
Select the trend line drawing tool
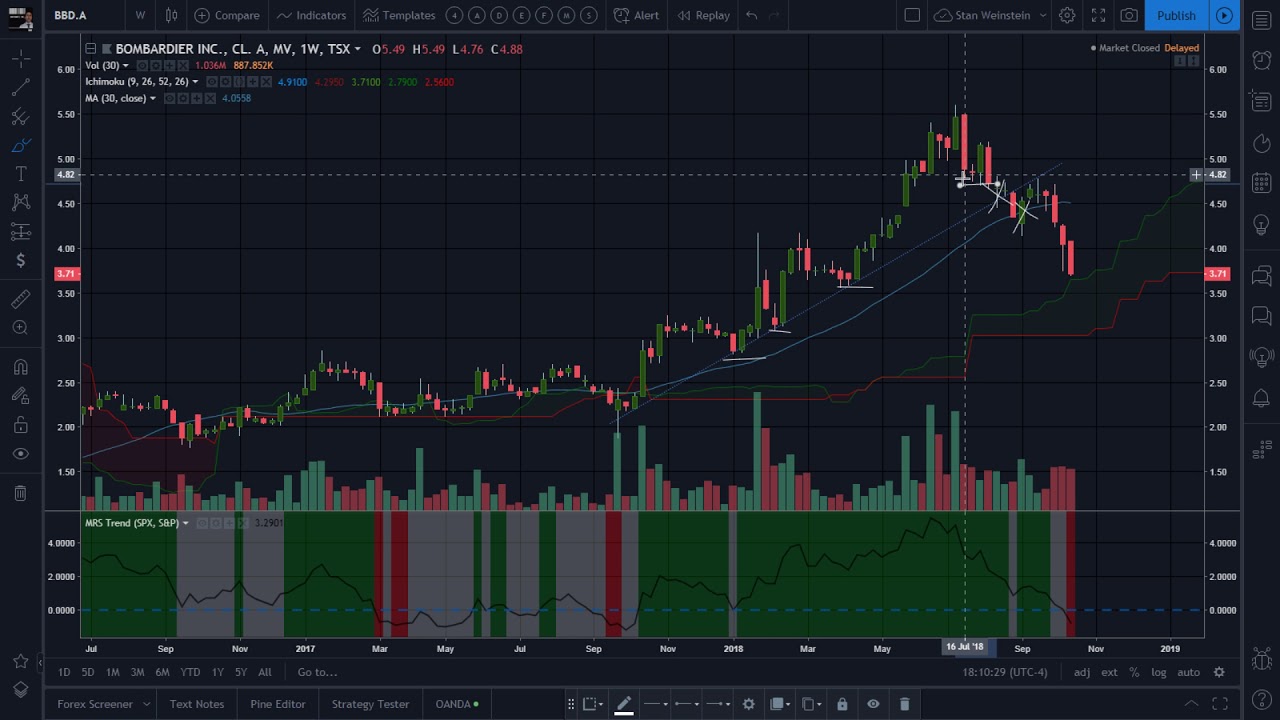click(20, 88)
